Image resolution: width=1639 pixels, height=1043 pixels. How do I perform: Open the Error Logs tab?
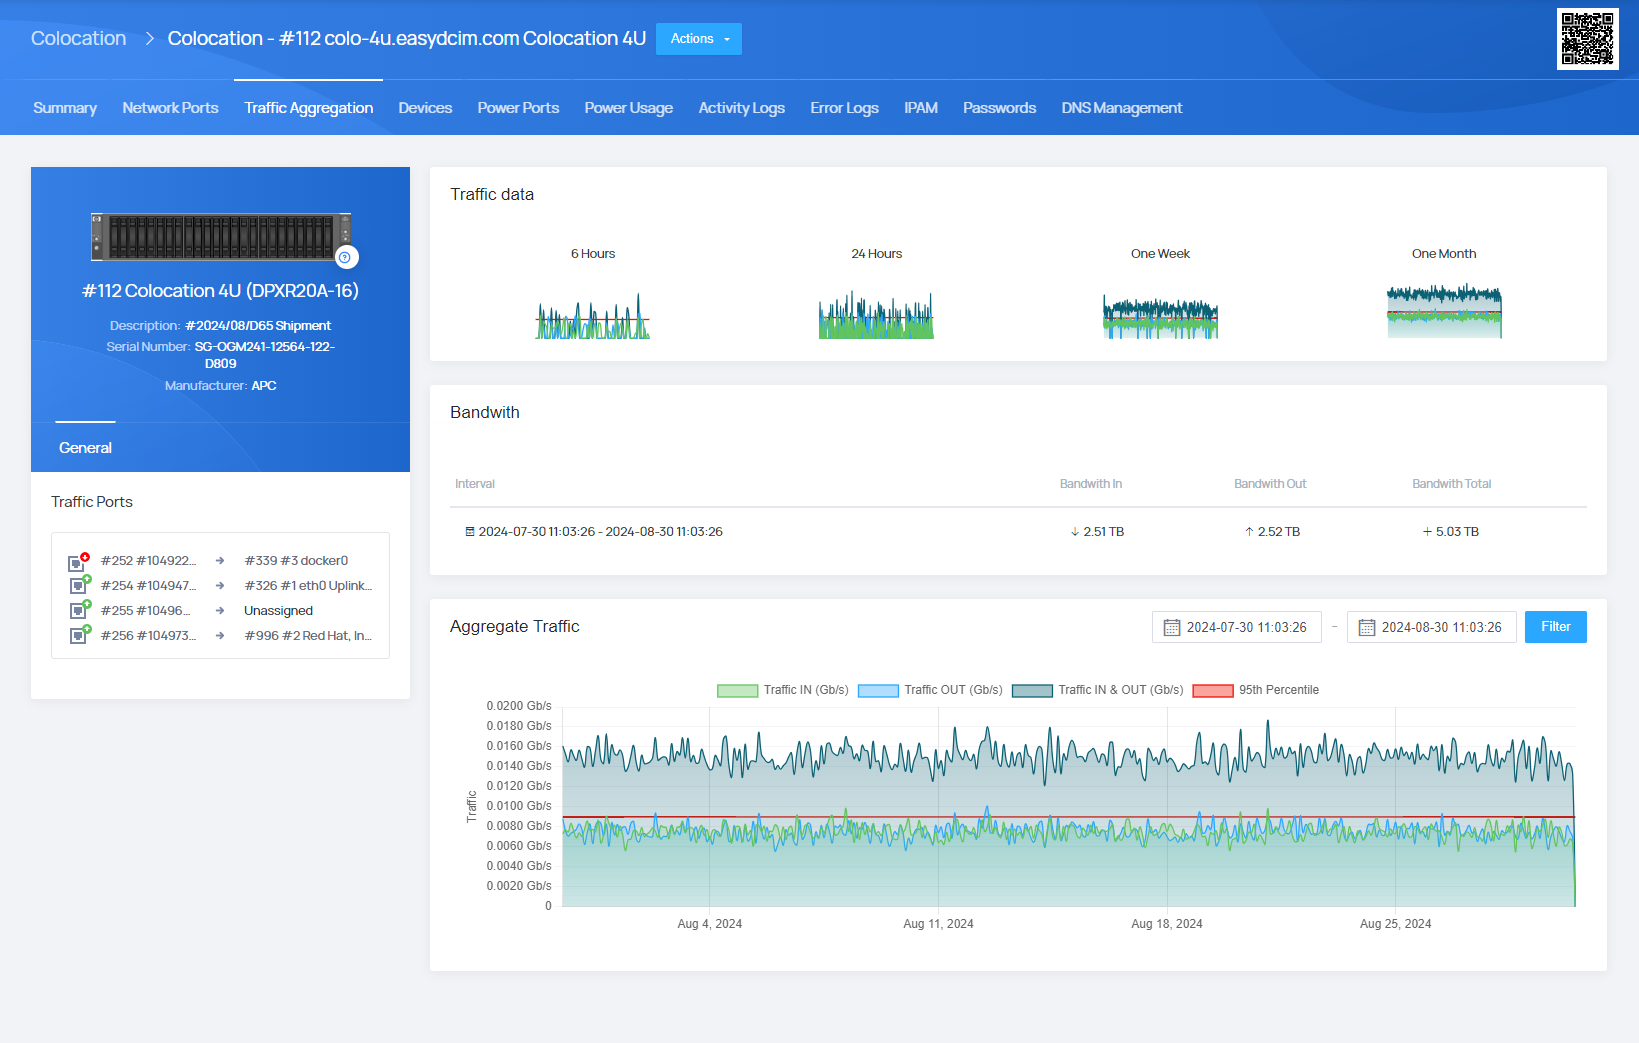(844, 108)
